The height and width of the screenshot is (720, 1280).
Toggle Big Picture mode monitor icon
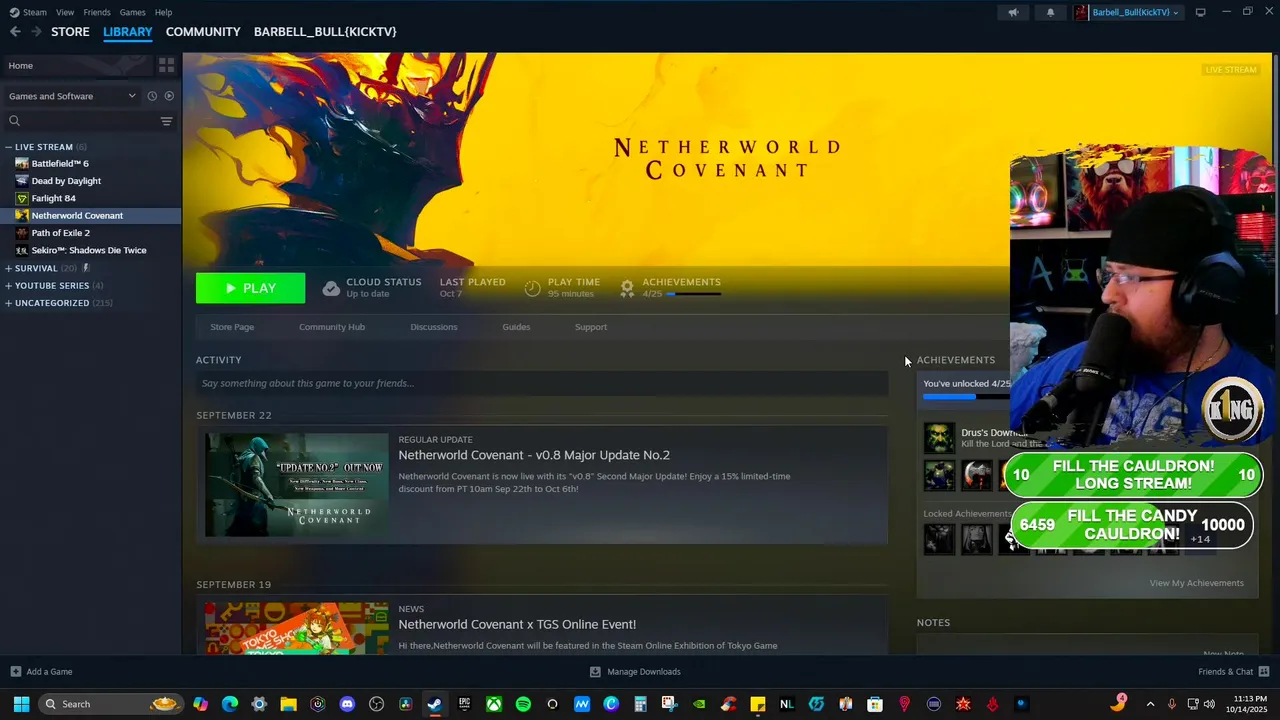coord(1200,12)
